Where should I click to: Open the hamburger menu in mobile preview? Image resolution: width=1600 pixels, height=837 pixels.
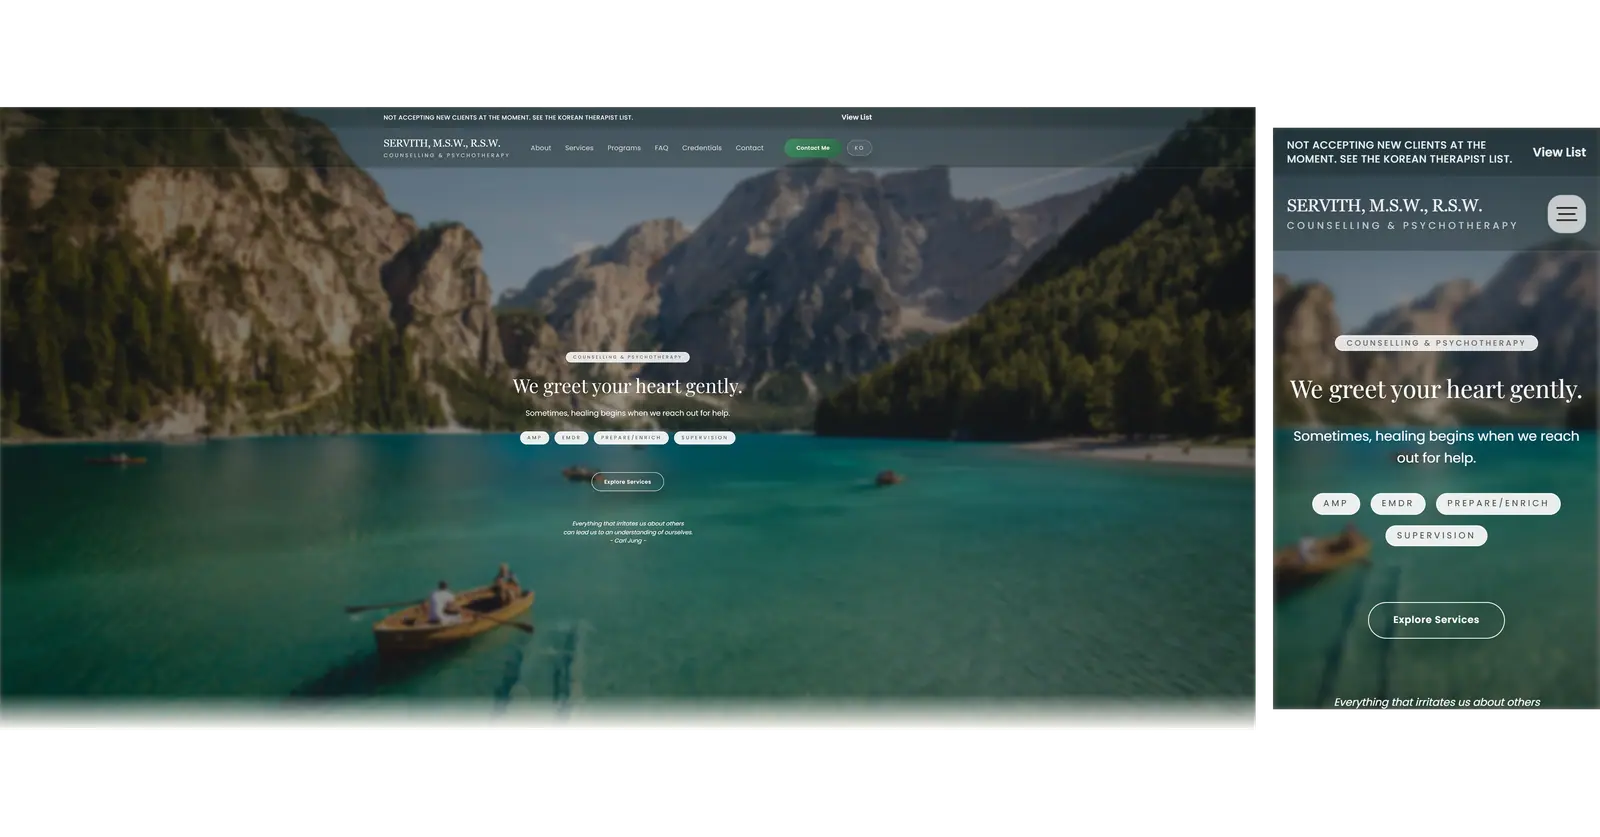coord(1566,214)
